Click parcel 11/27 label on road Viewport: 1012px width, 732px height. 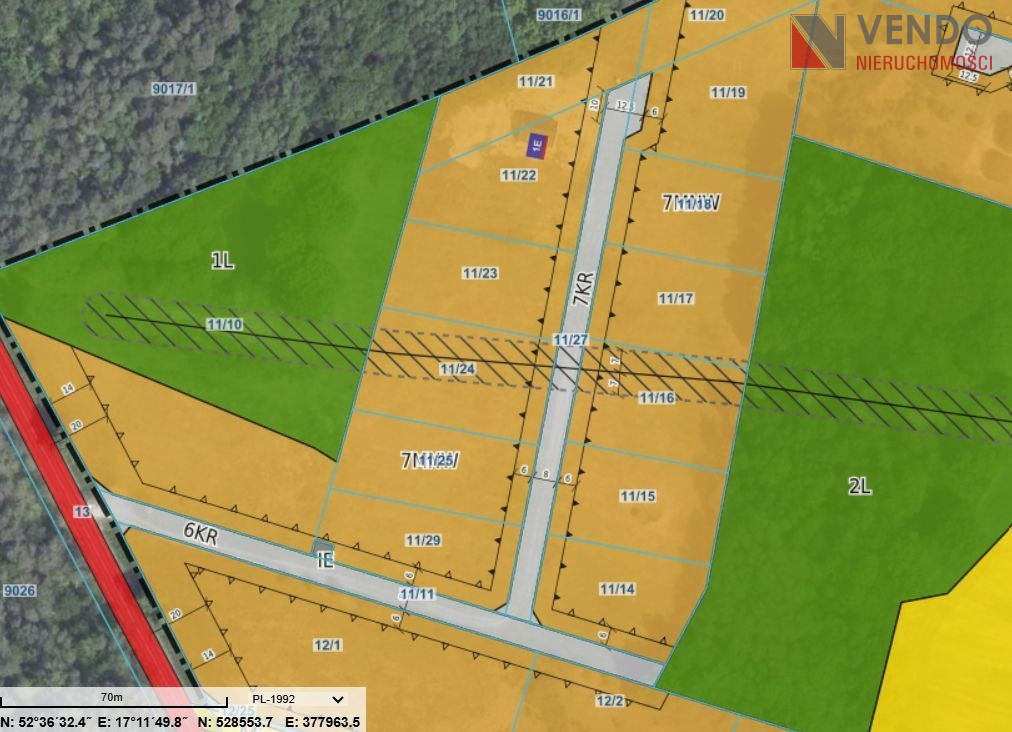tap(570, 340)
